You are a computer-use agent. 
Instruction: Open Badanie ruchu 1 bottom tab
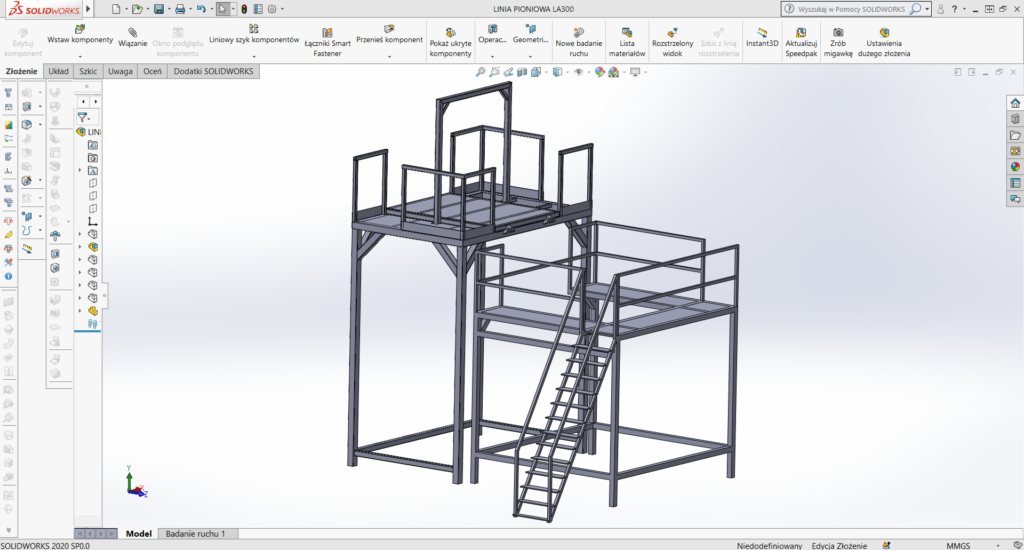[x=195, y=534]
